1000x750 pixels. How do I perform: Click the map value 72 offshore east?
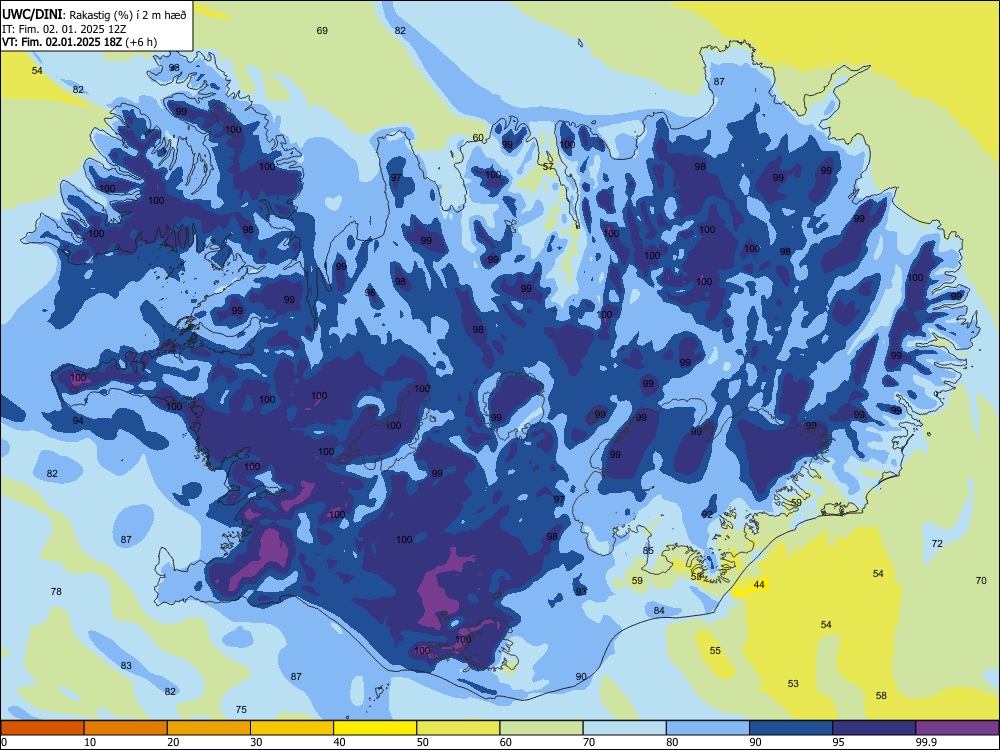(x=937, y=543)
